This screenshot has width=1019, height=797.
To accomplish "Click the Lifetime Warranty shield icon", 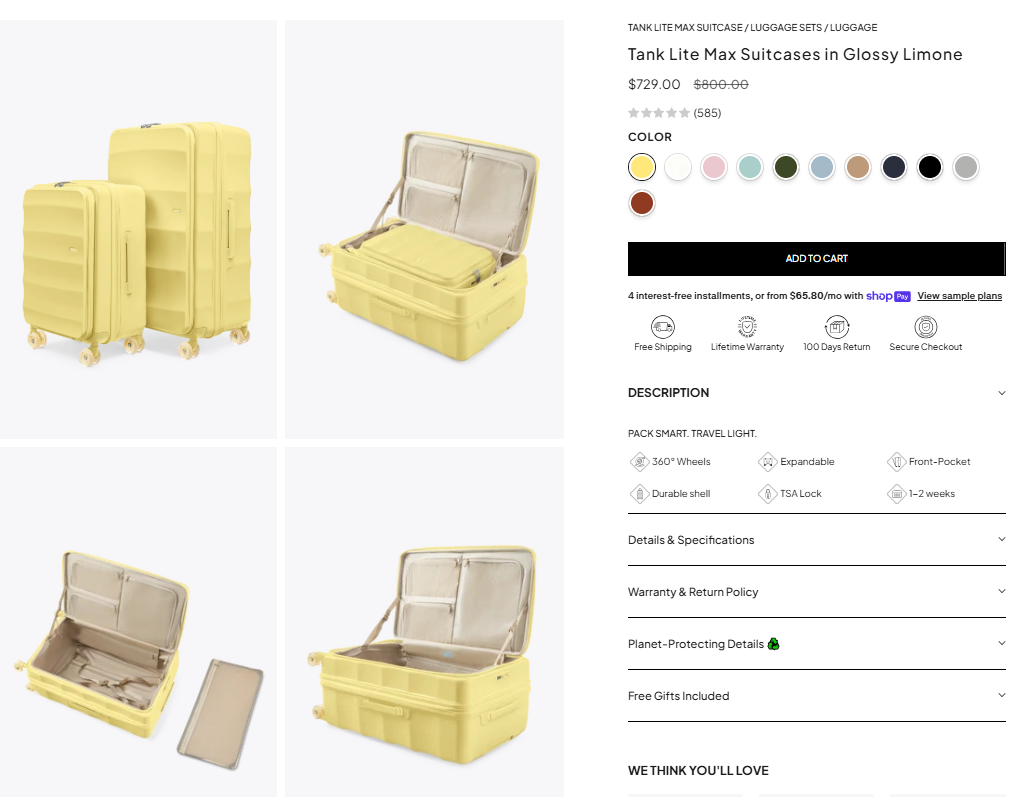I will coord(747,326).
